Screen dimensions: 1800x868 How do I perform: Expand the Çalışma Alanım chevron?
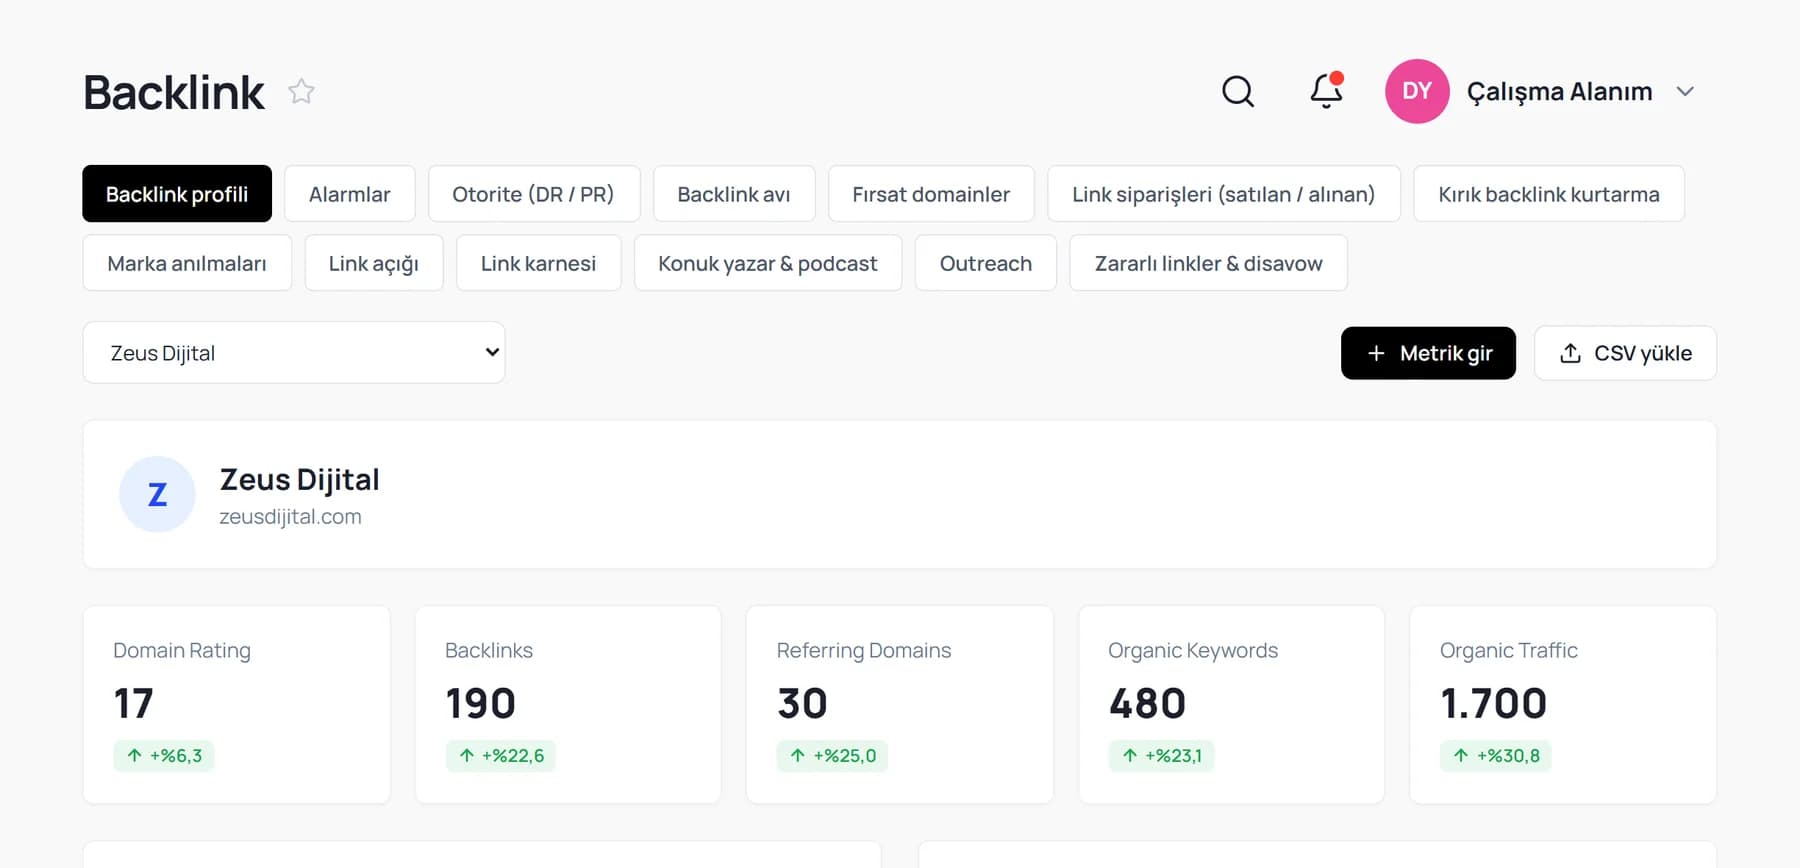tap(1685, 91)
